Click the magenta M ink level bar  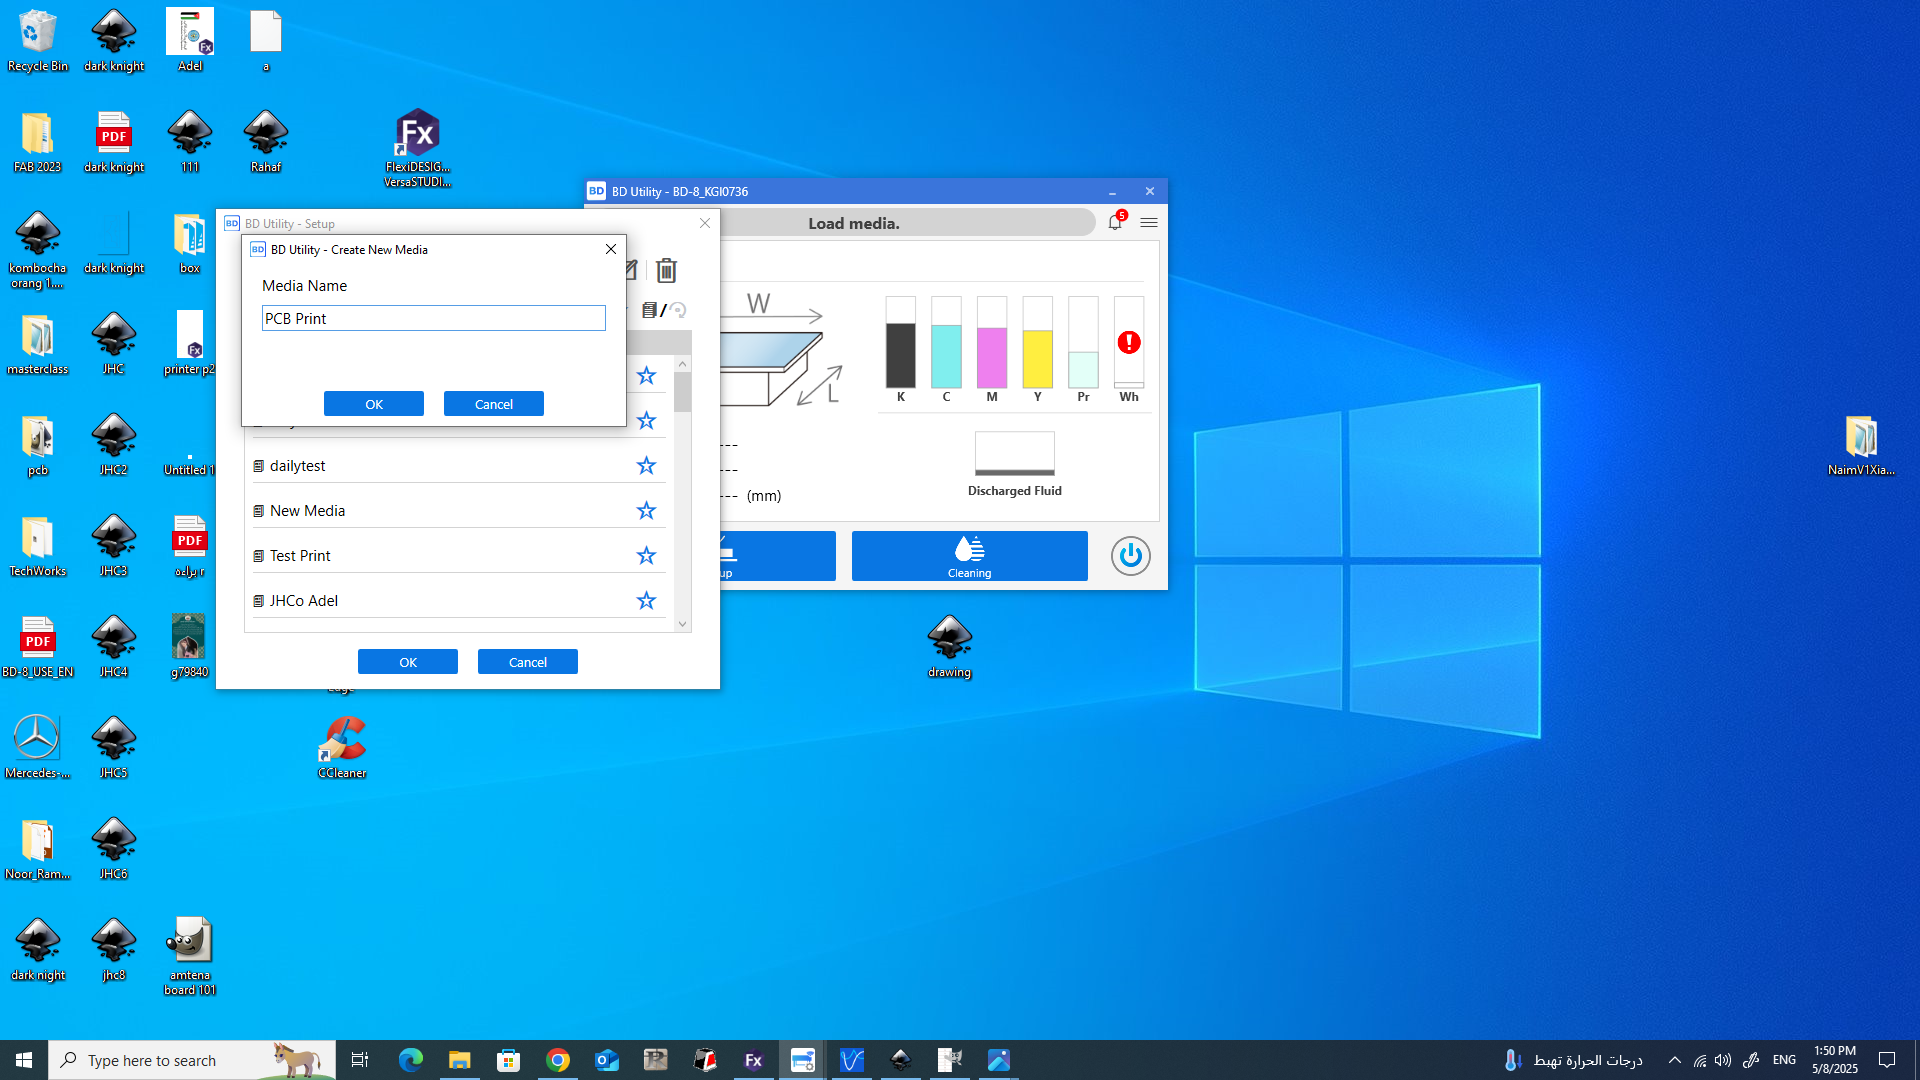coord(992,342)
